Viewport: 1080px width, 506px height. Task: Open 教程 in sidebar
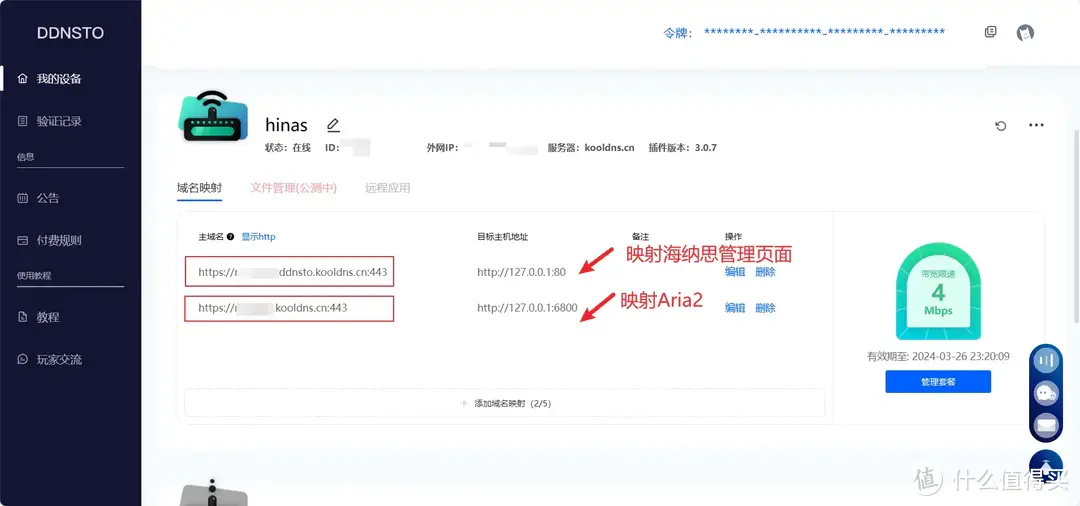click(39, 317)
